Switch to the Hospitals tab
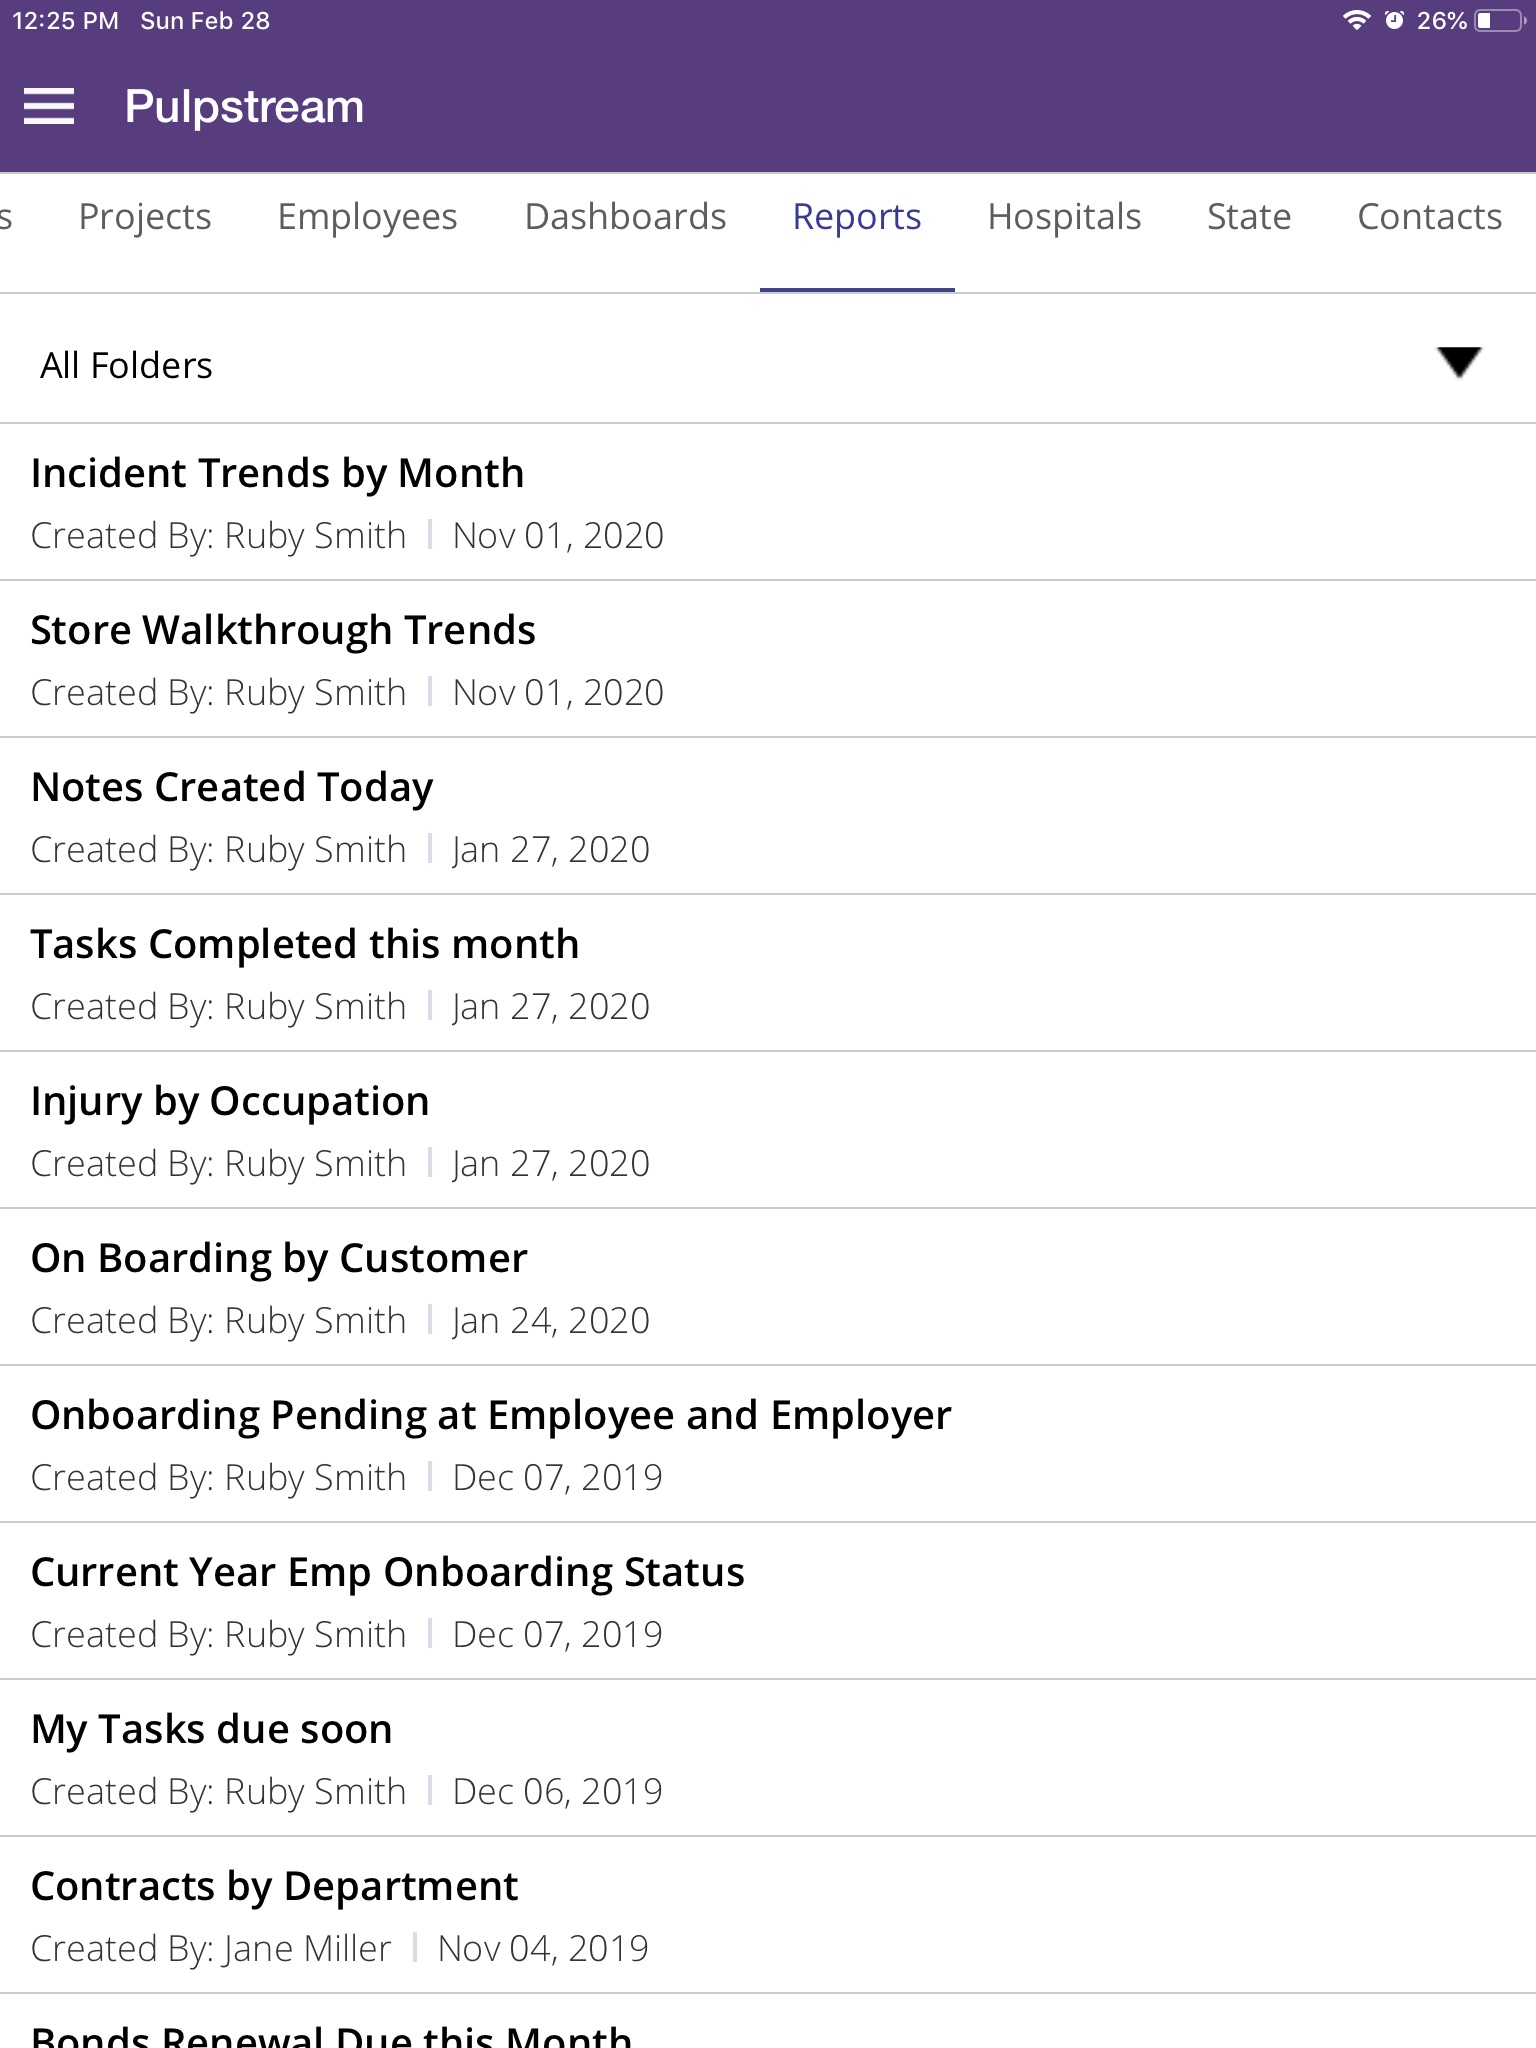The width and height of the screenshot is (1536, 2048). (1064, 217)
